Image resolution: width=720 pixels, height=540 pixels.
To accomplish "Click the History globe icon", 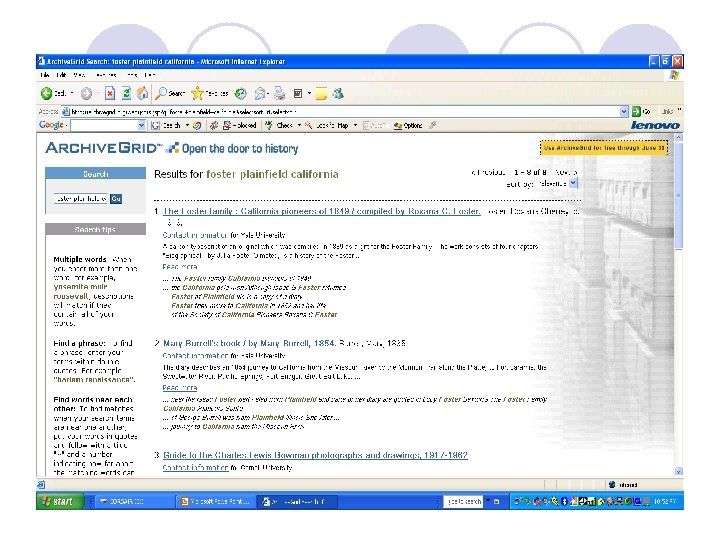I will tap(240, 94).
